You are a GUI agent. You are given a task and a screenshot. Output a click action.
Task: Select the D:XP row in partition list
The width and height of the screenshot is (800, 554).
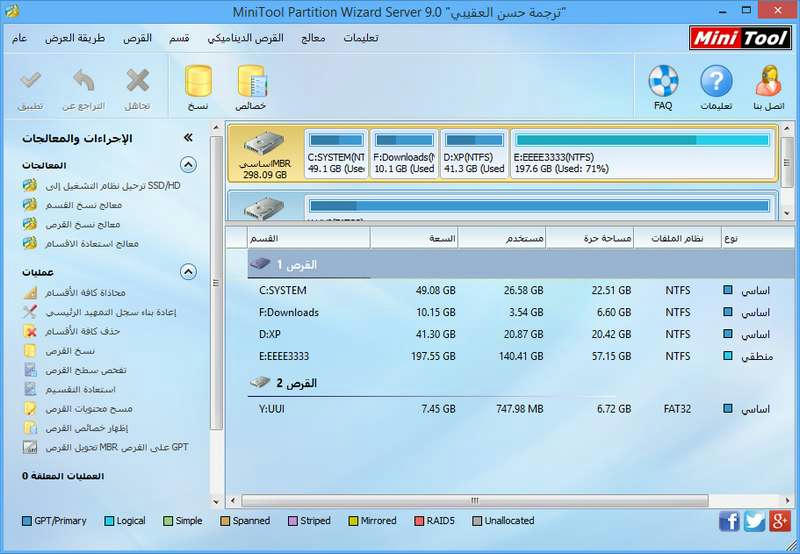point(520,335)
